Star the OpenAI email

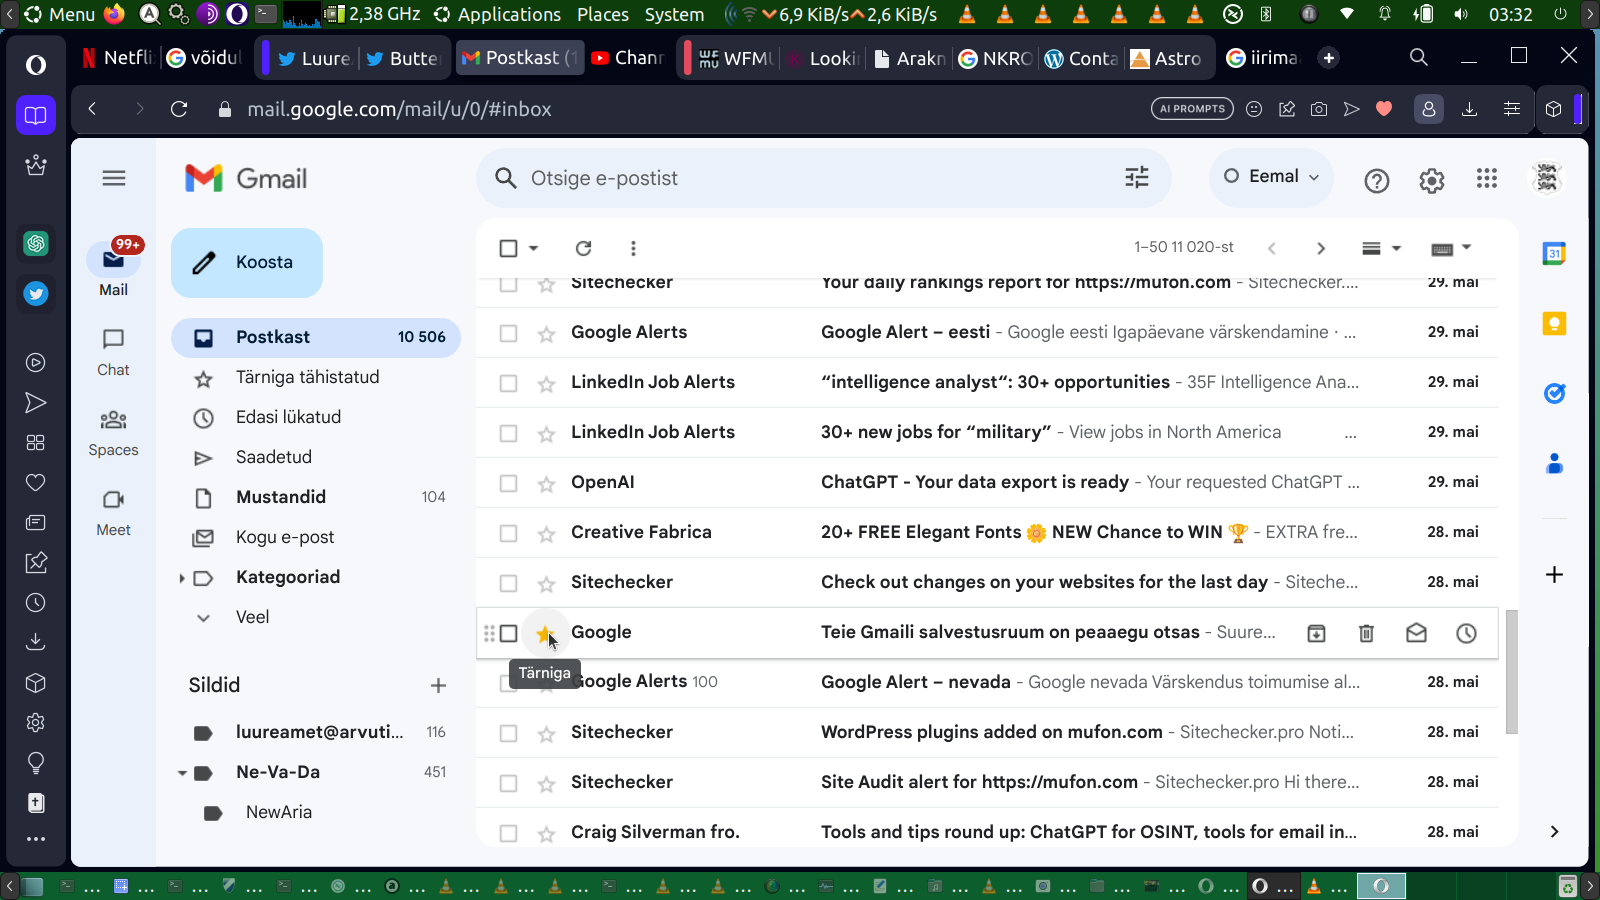546,484
